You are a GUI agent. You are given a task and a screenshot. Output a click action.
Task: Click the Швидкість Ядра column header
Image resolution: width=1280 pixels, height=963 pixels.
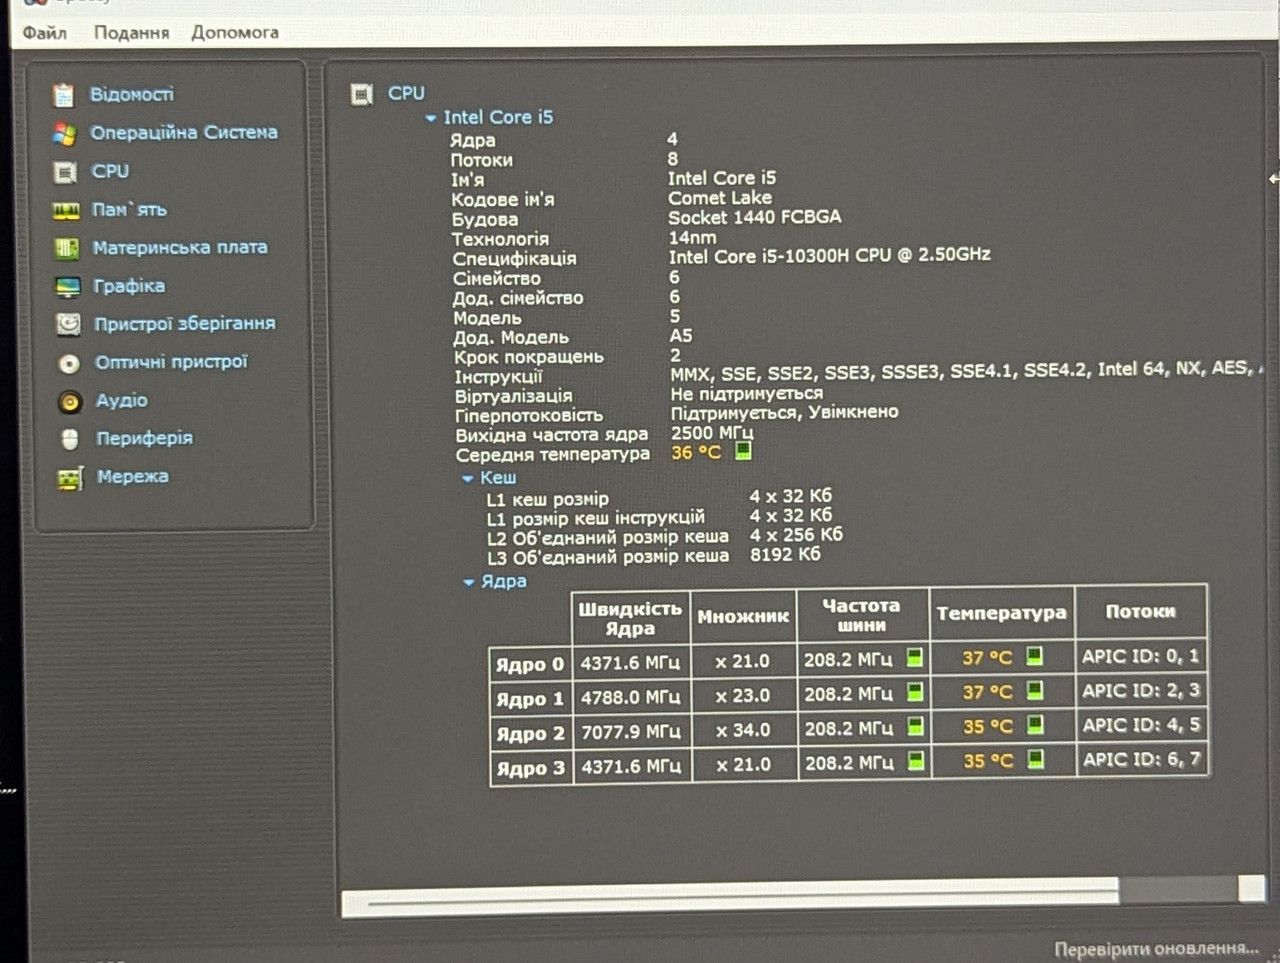[630, 618]
